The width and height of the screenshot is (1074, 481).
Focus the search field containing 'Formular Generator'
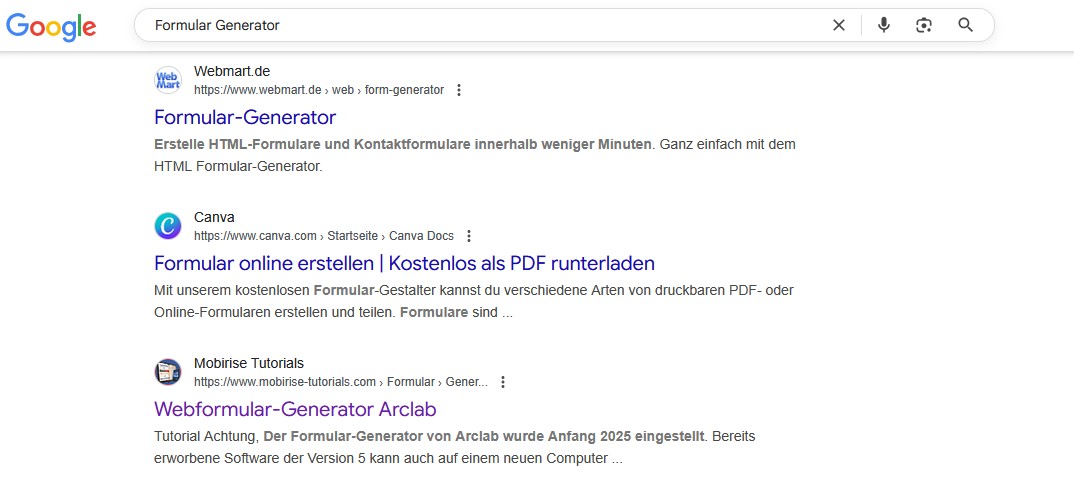pos(480,25)
